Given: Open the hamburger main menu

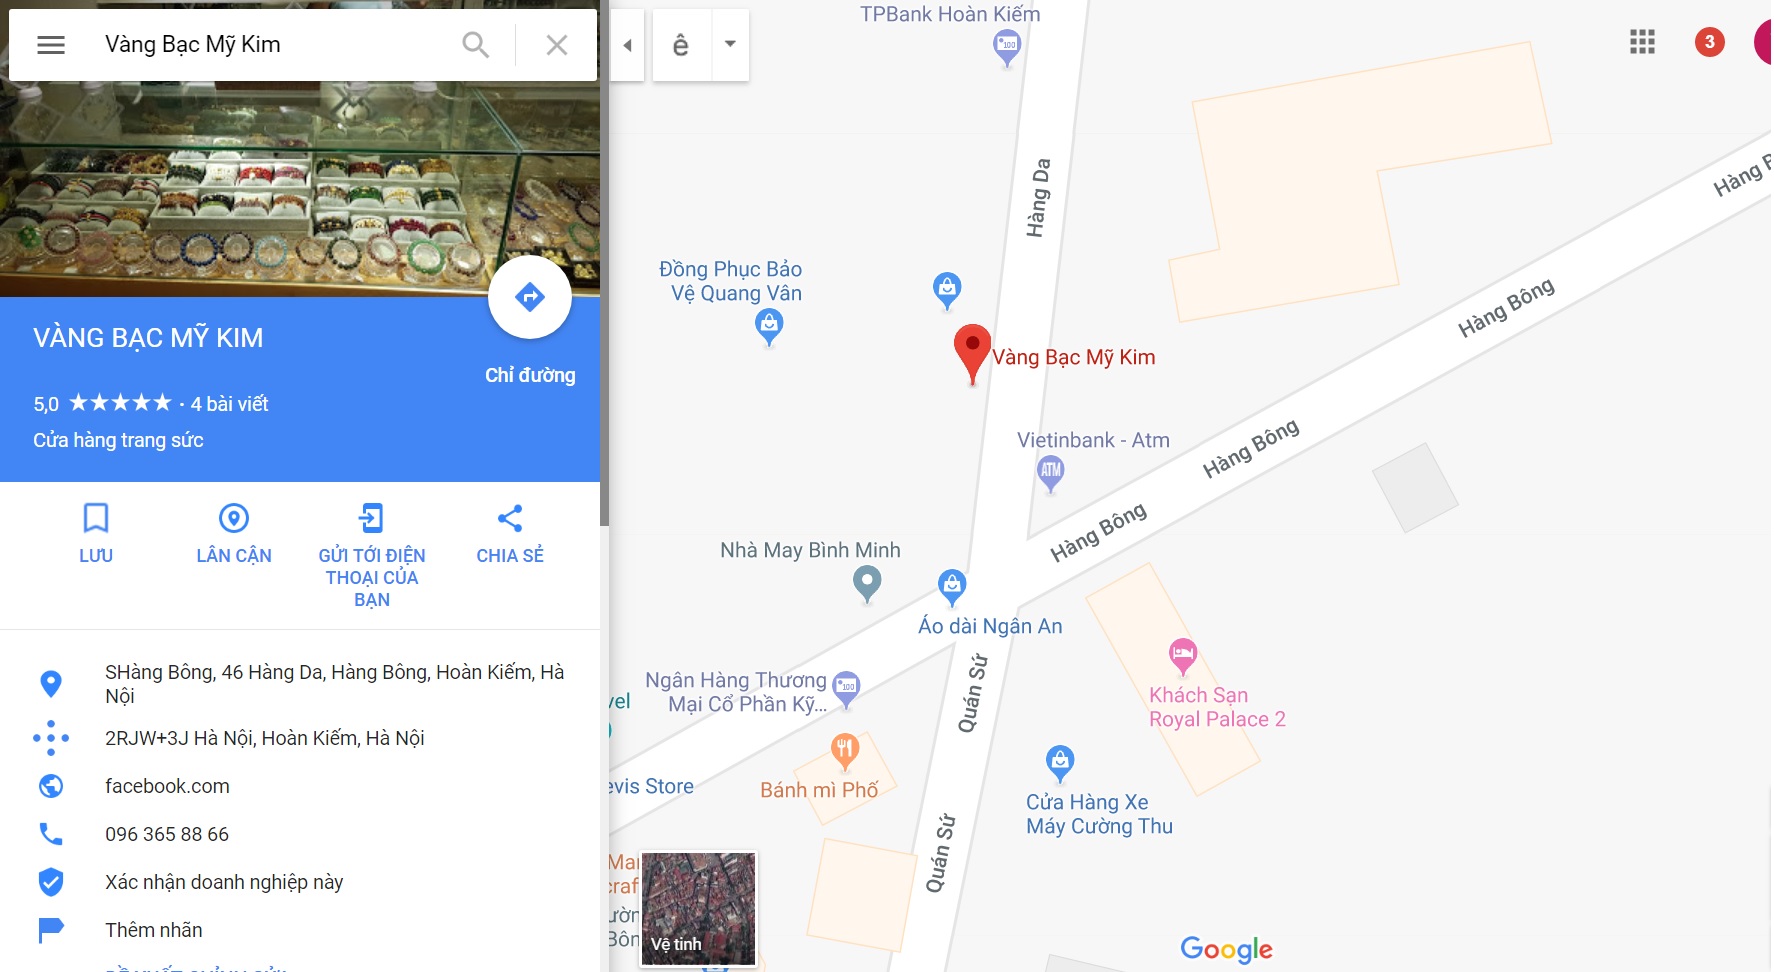Looking at the screenshot, I should [51, 45].
